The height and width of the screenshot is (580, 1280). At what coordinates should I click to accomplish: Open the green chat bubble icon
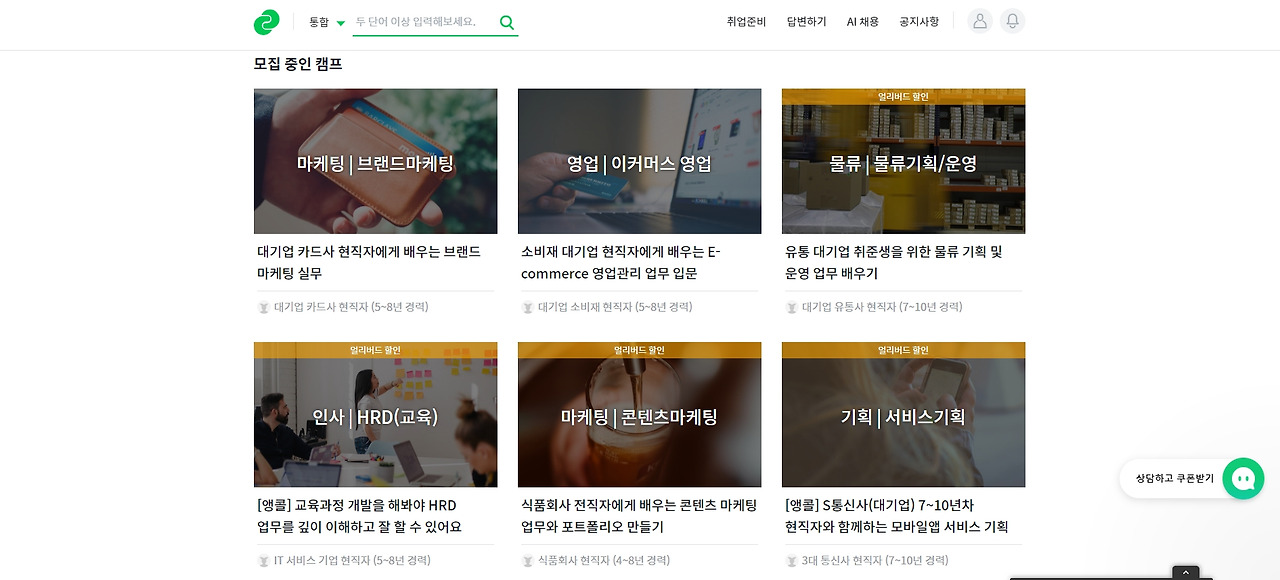(x=1243, y=479)
